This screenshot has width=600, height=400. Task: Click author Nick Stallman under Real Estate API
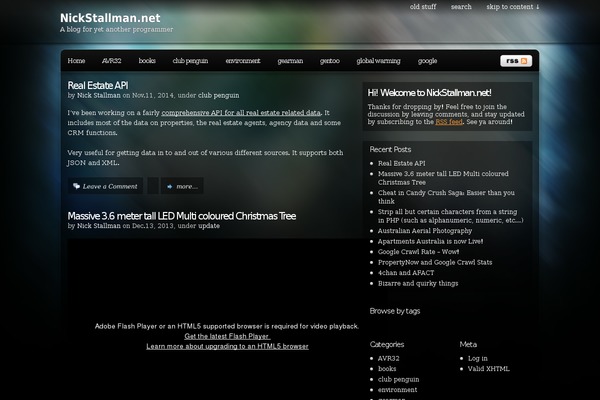[99, 95]
